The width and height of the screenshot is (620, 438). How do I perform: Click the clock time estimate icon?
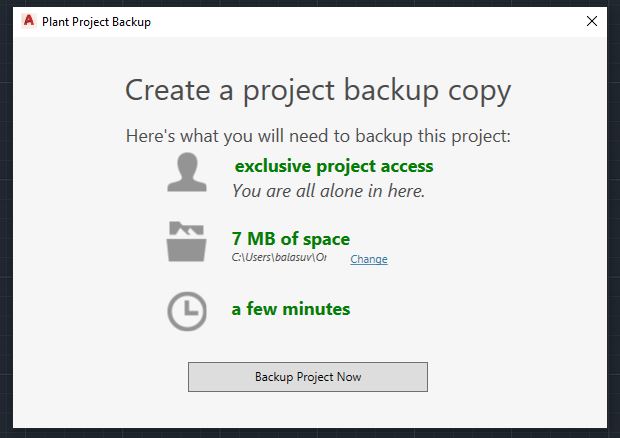(187, 311)
